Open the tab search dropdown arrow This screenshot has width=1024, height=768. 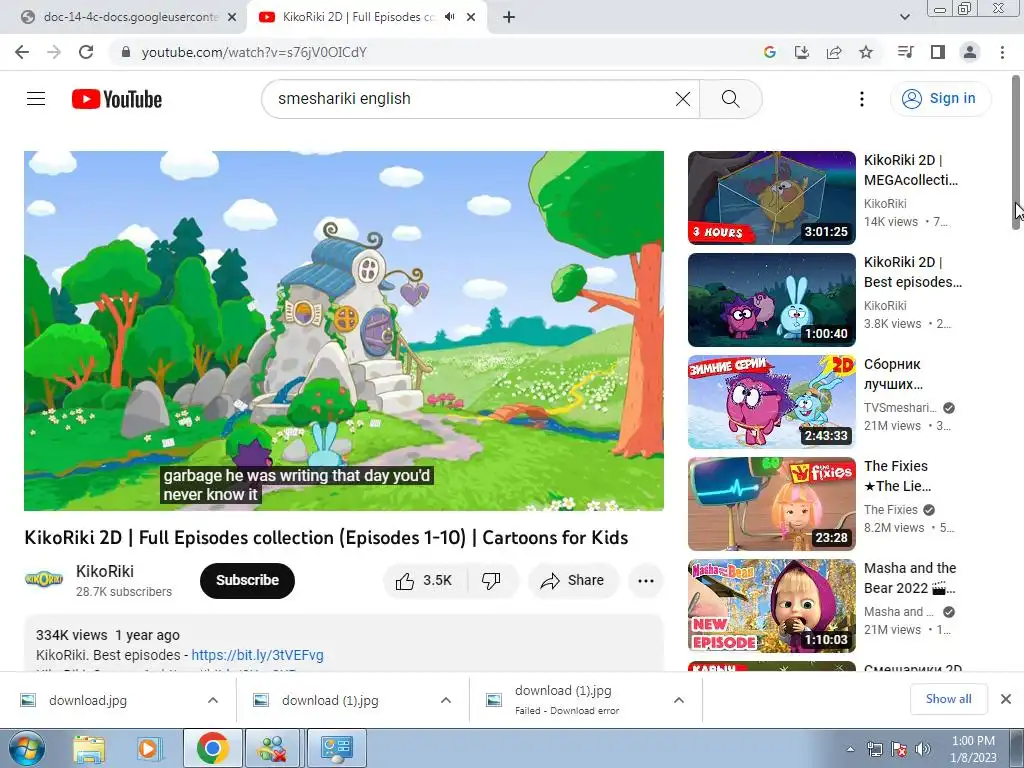[904, 17]
